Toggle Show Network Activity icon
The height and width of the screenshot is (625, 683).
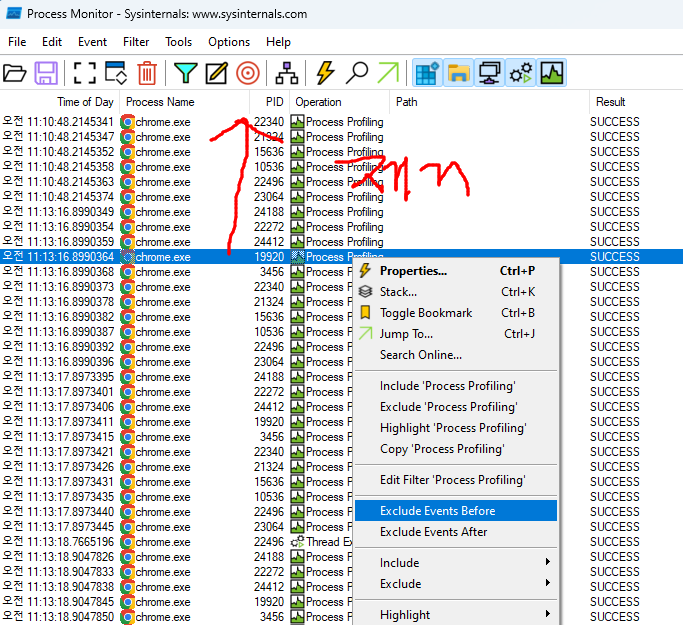490,73
